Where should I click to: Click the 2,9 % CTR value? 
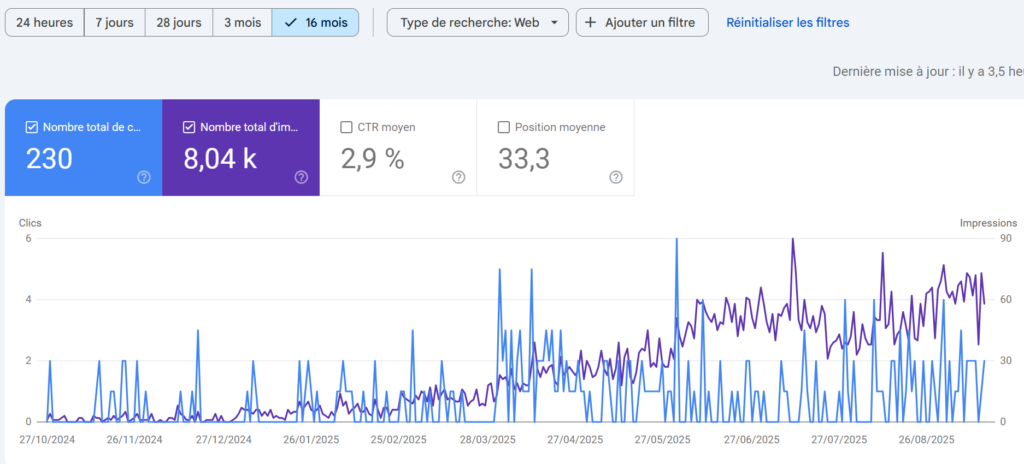(373, 158)
